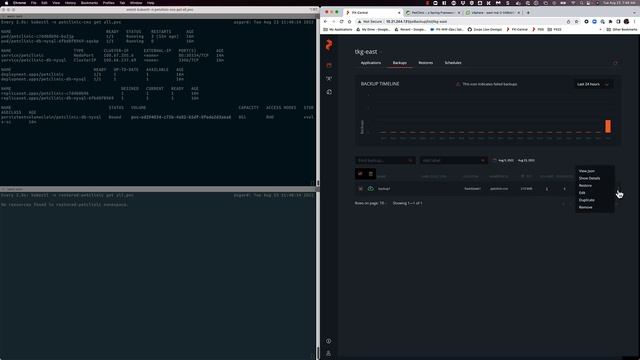640x360 pixels.
Task: Click the calendar icon before the date range
Action: tap(495, 160)
